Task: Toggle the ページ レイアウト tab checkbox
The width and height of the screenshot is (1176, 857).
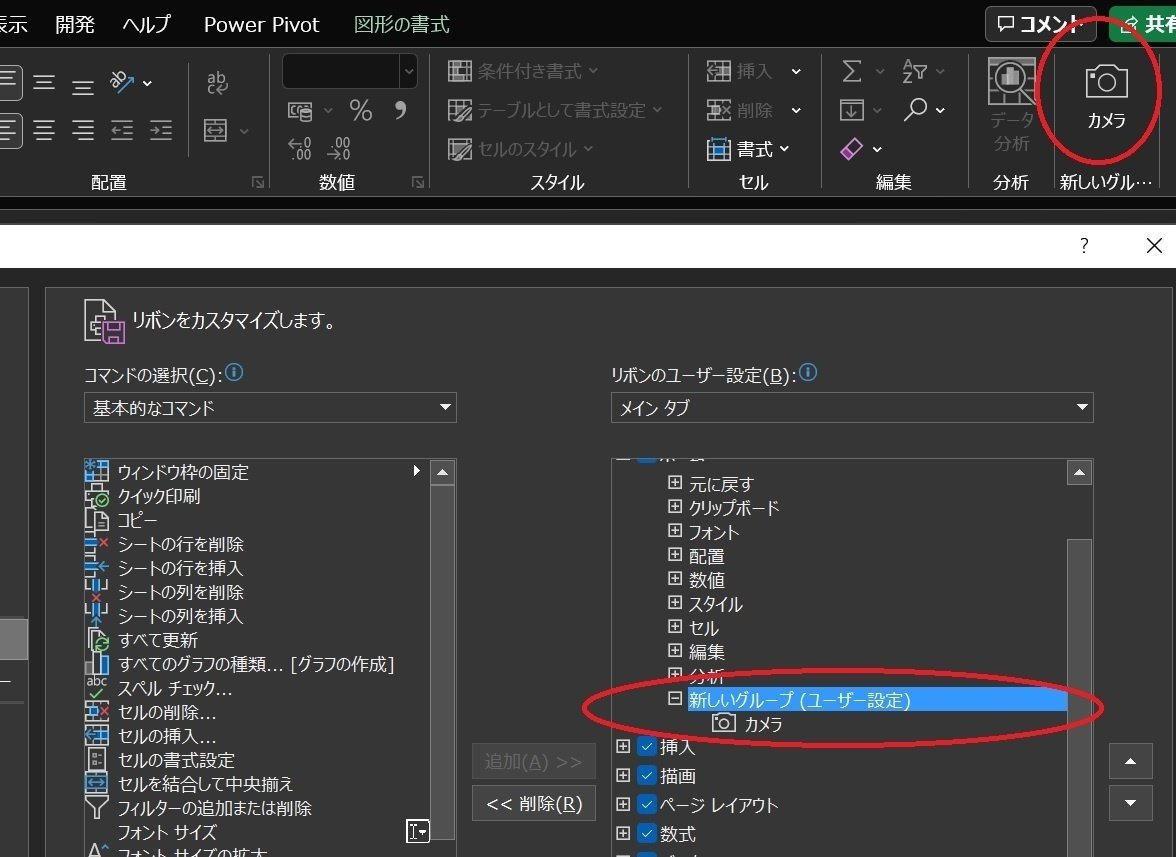Action: [646, 805]
